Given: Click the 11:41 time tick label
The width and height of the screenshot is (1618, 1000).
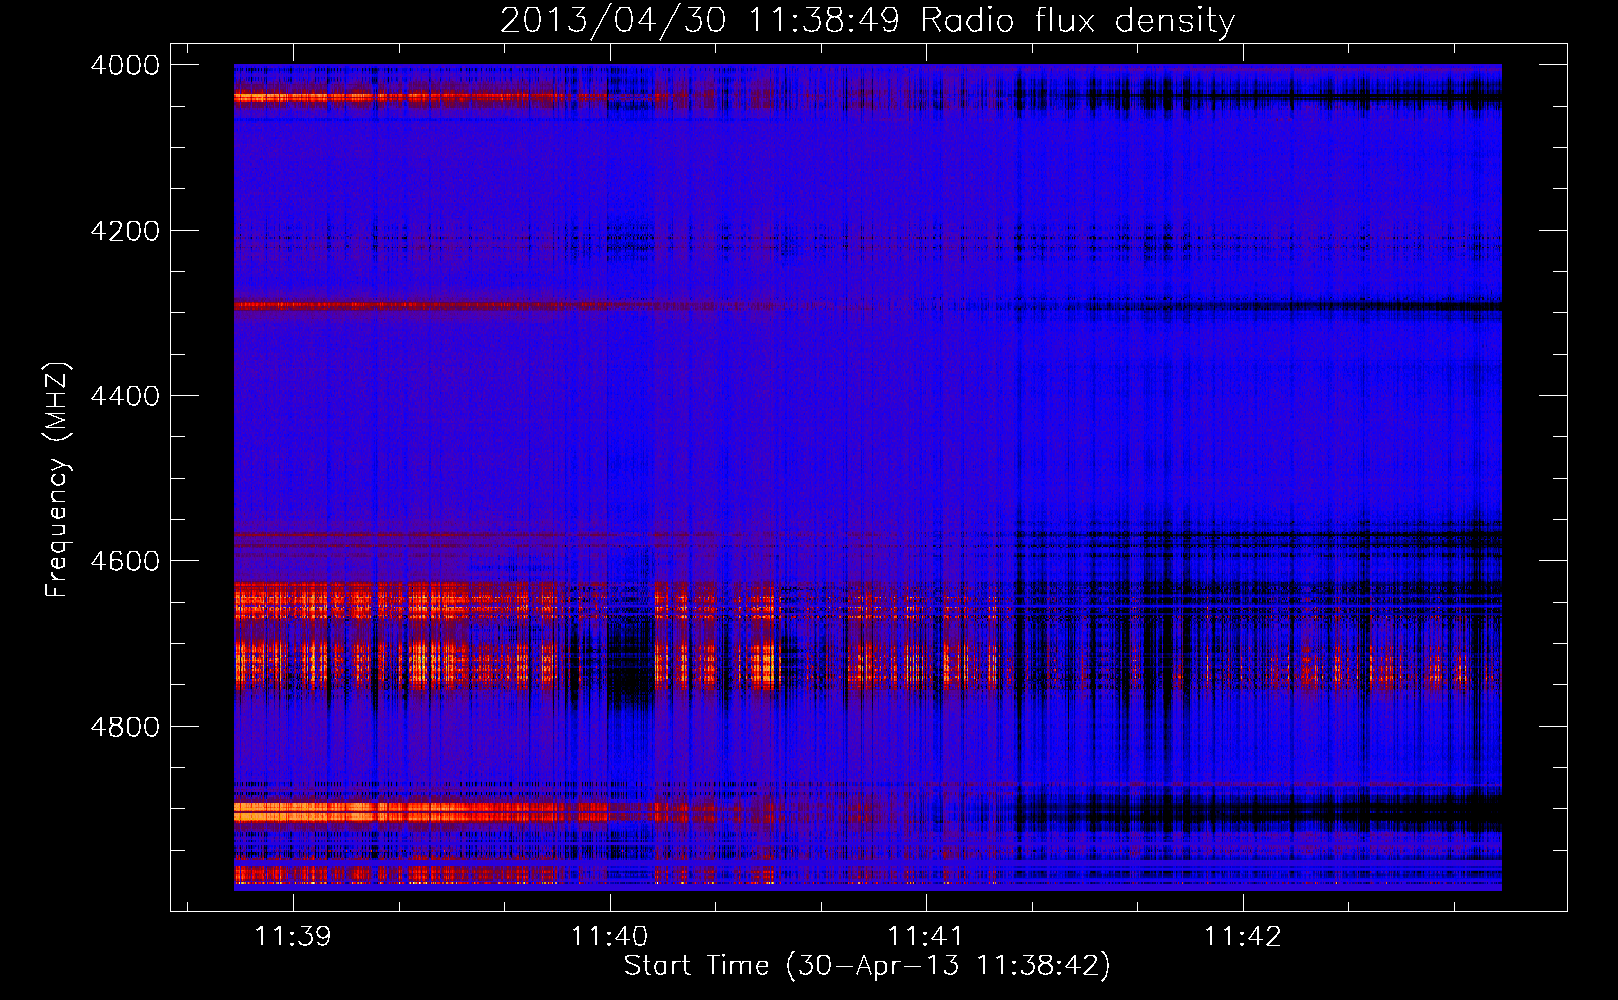Looking at the screenshot, I should coord(926,936).
